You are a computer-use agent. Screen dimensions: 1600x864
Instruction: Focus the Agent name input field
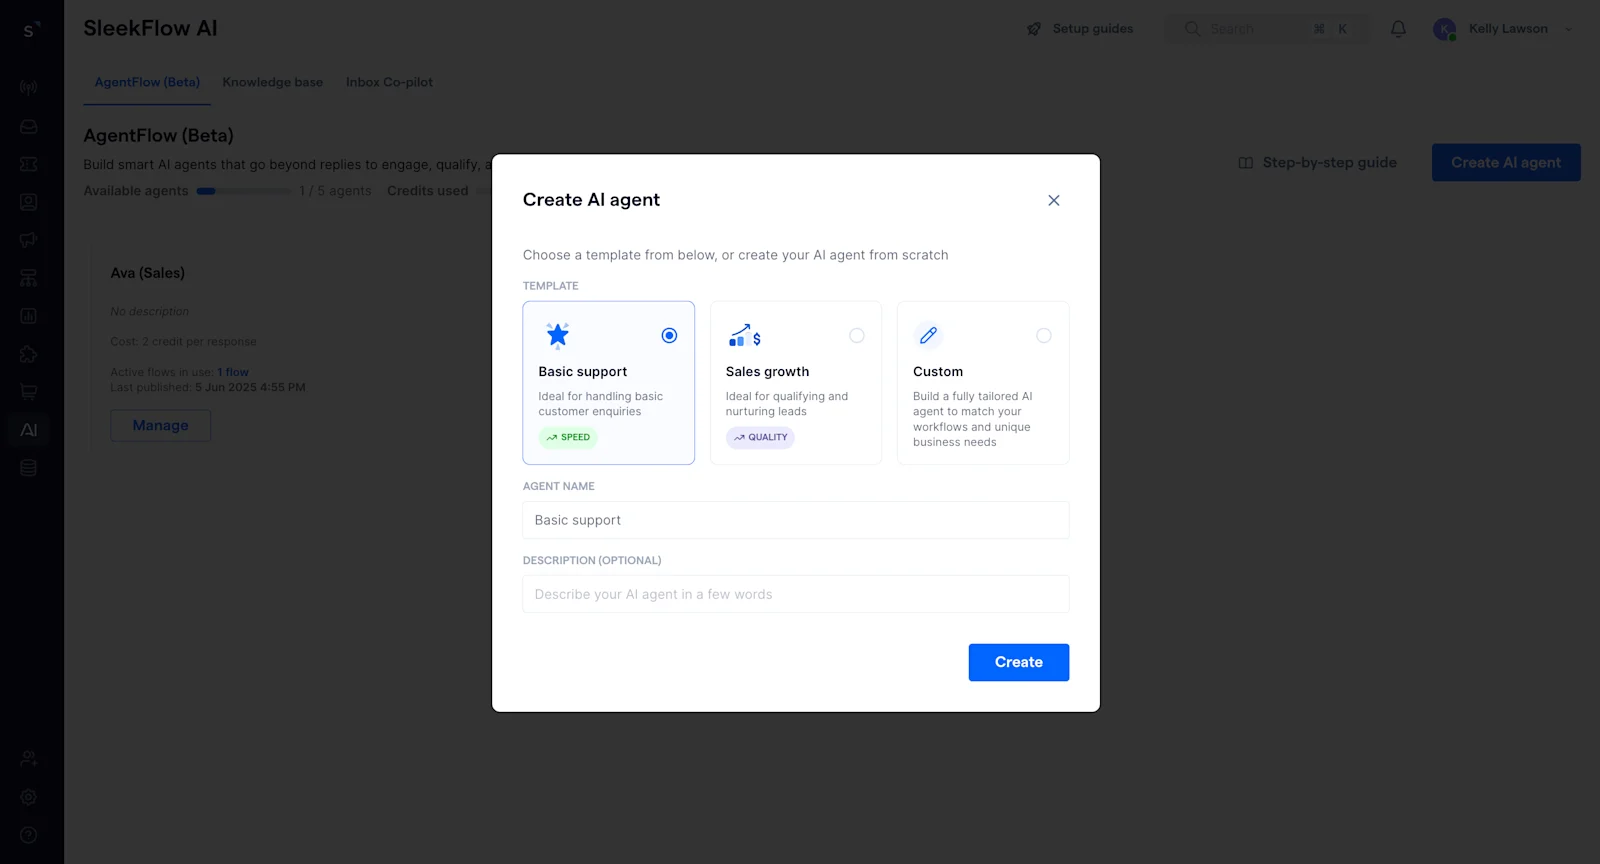[x=796, y=520]
